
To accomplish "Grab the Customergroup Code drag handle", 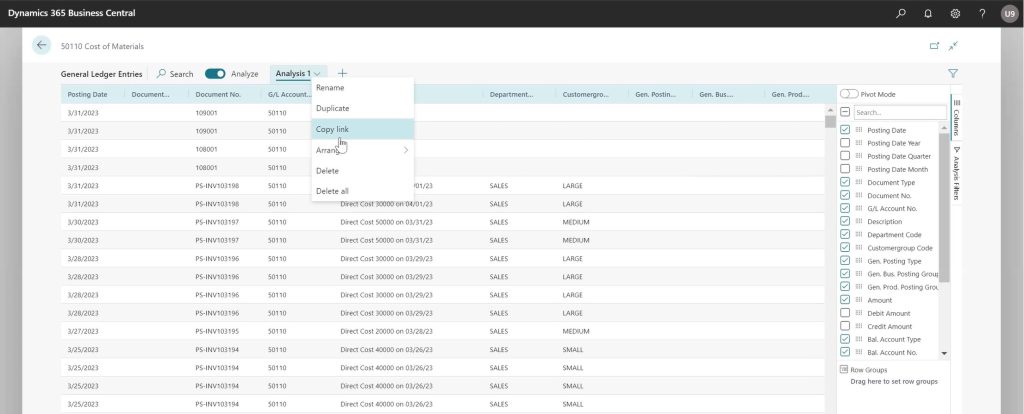I will (859, 247).
